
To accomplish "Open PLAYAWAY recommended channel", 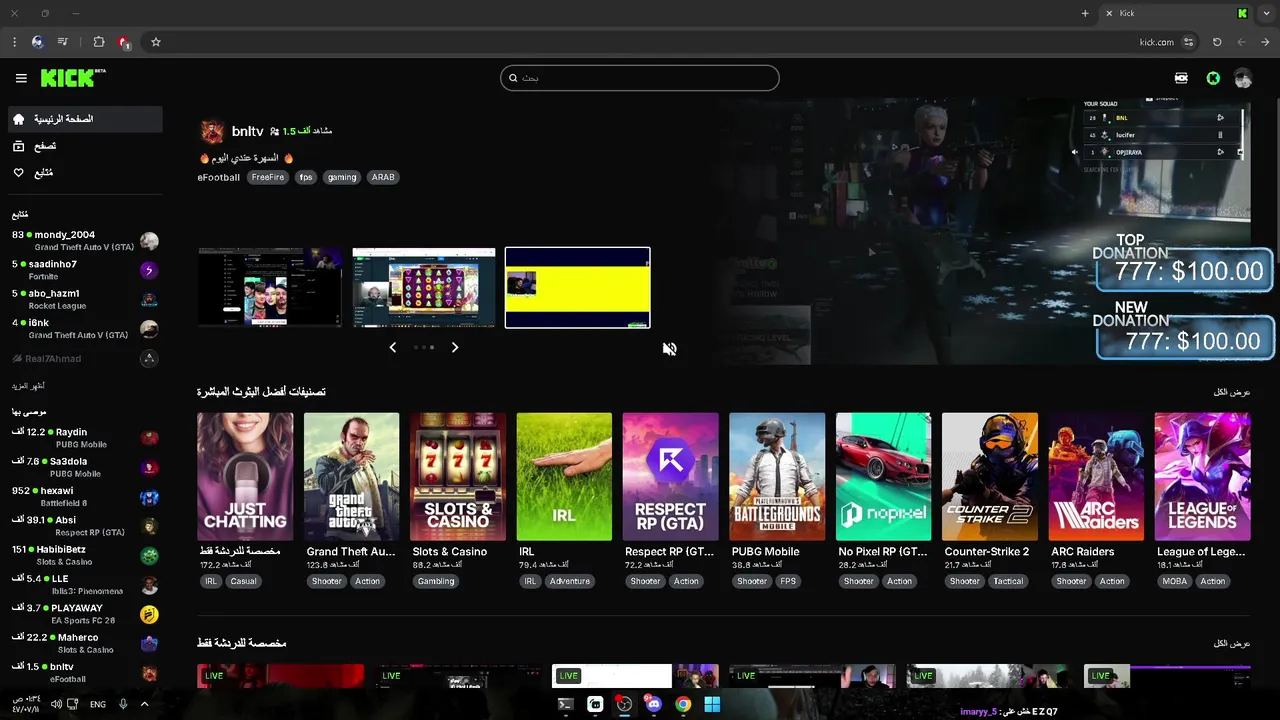I will (x=84, y=614).
